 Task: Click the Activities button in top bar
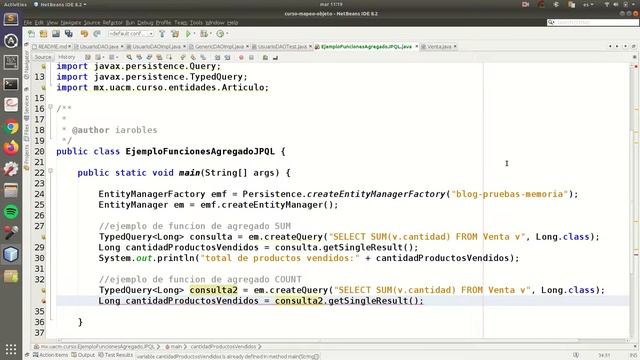click(x=15, y=4)
